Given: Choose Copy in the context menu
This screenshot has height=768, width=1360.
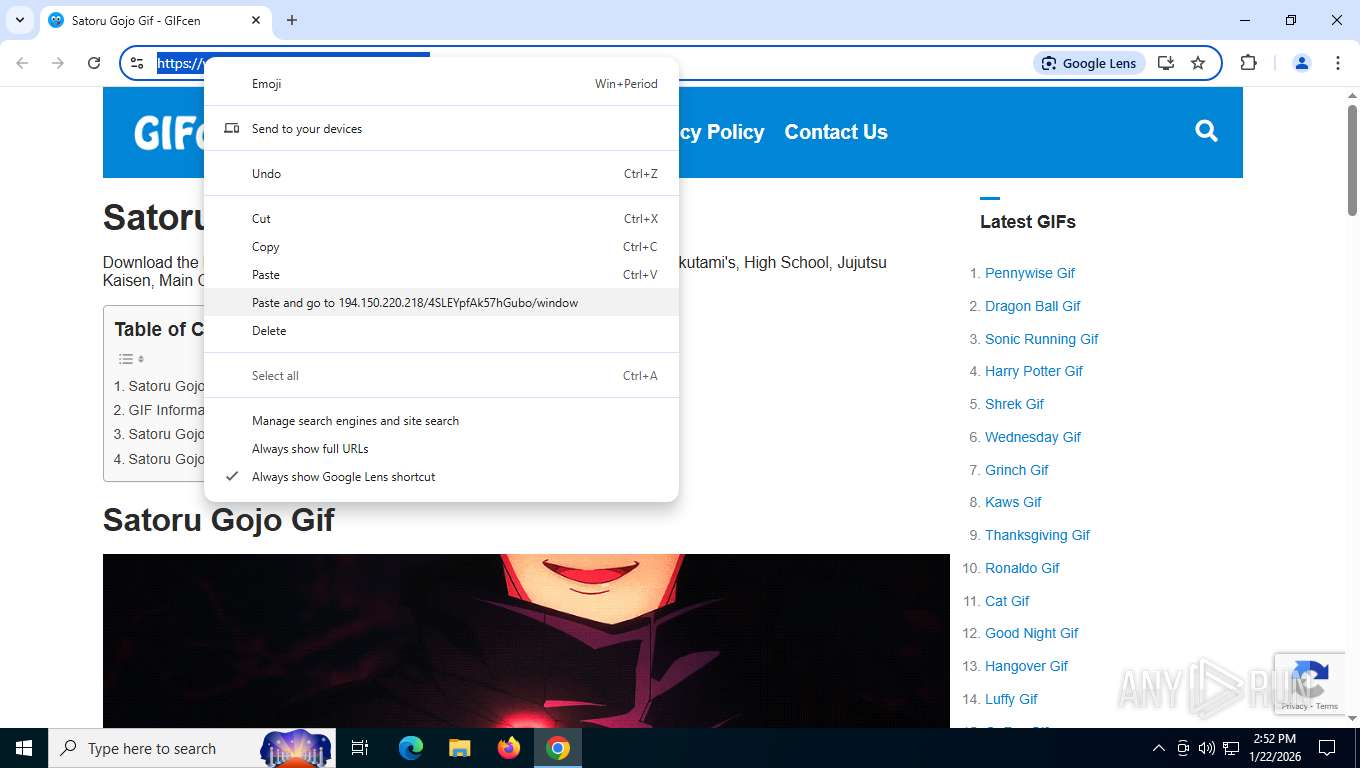Looking at the screenshot, I should (x=441, y=247).
